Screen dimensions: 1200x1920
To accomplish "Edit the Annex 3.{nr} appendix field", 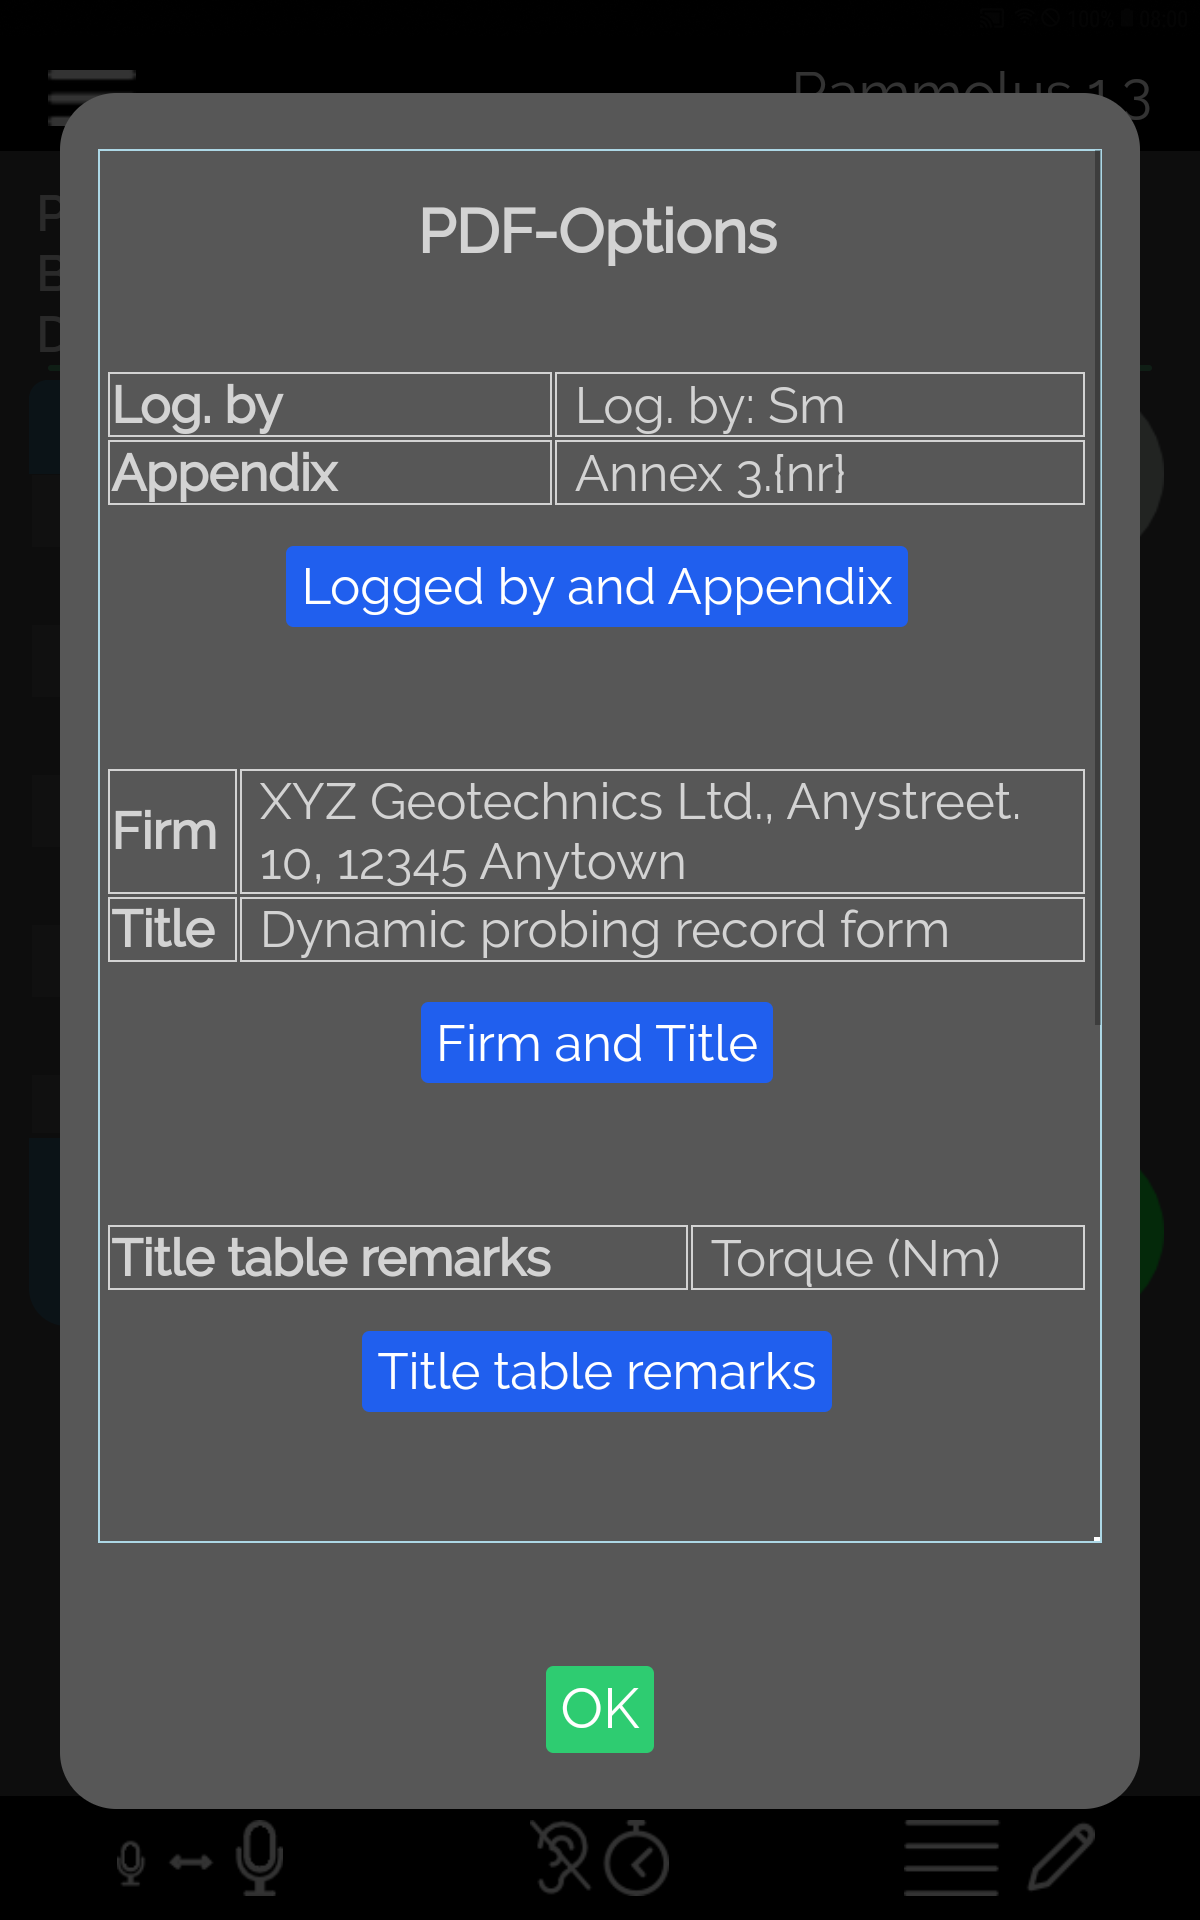I will tap(819, 473).
